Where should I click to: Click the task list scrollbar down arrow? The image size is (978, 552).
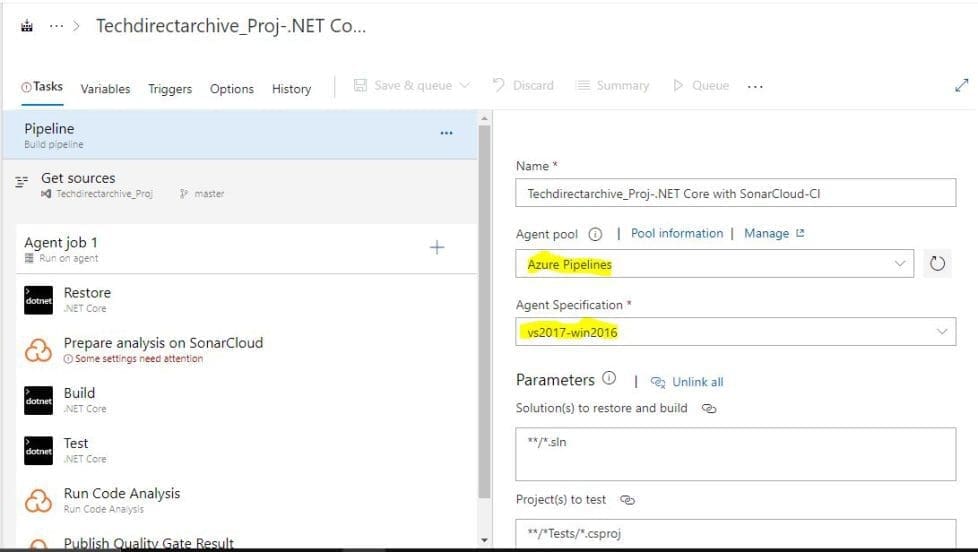pos(485,541)
